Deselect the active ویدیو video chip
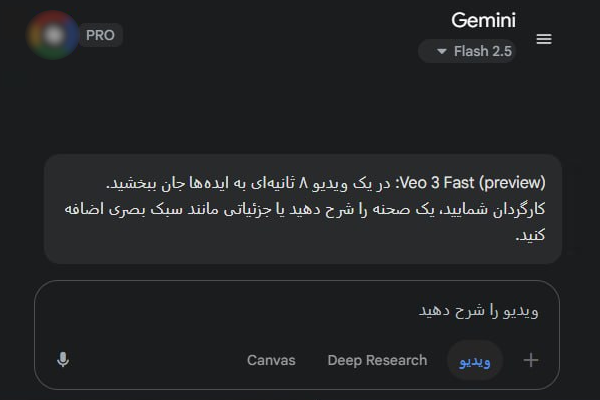The height and width of the screenshot is (400, 600). click(475, 360)
